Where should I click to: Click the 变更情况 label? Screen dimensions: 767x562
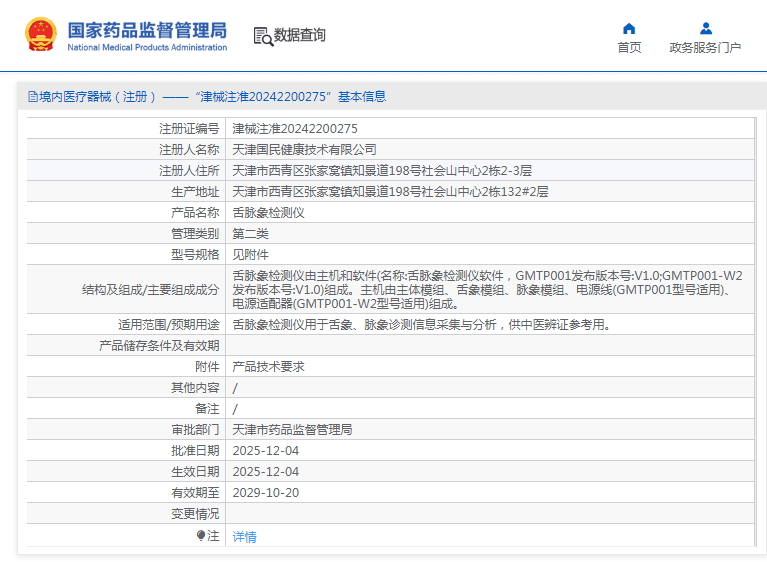click(x=195, y=514)
